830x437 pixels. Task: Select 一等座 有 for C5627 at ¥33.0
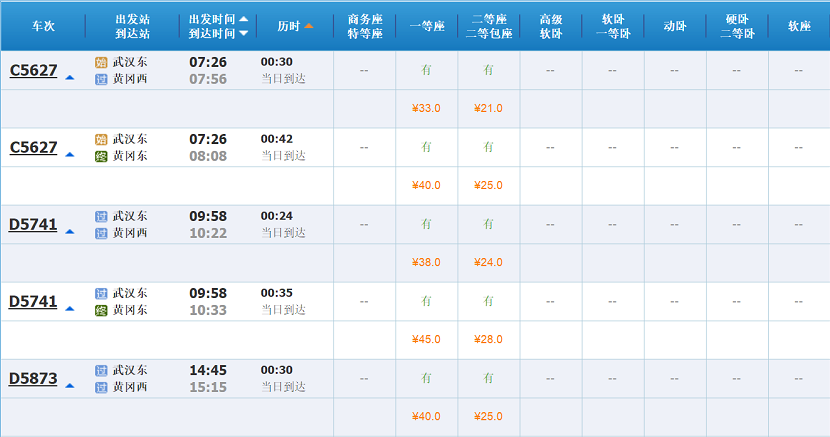(x=426, y=70)
